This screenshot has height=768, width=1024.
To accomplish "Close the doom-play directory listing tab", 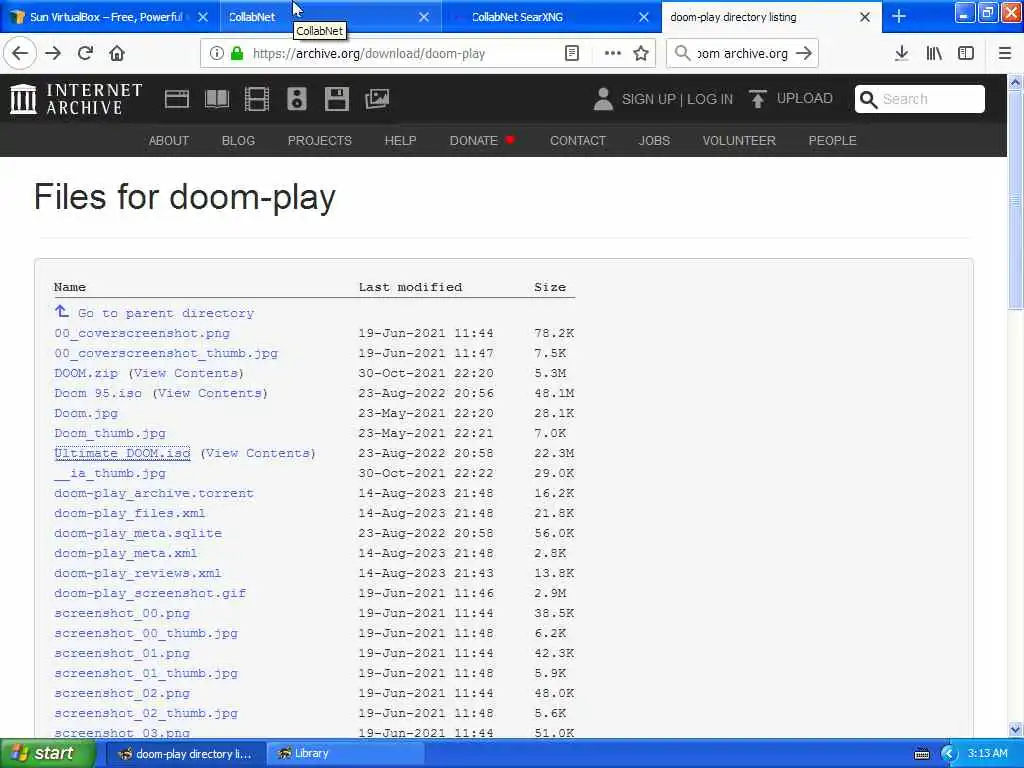I will [865, 17].
